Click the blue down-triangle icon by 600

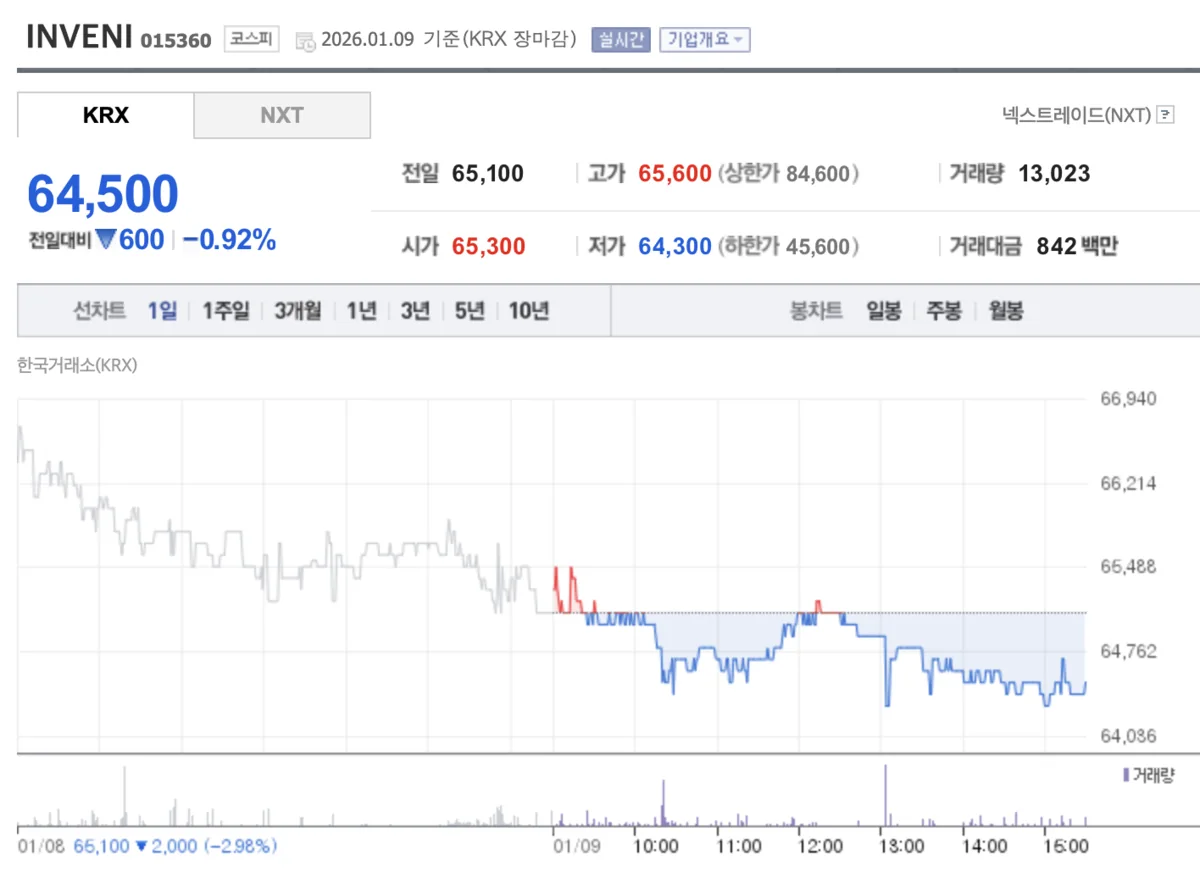pos(106,240)
